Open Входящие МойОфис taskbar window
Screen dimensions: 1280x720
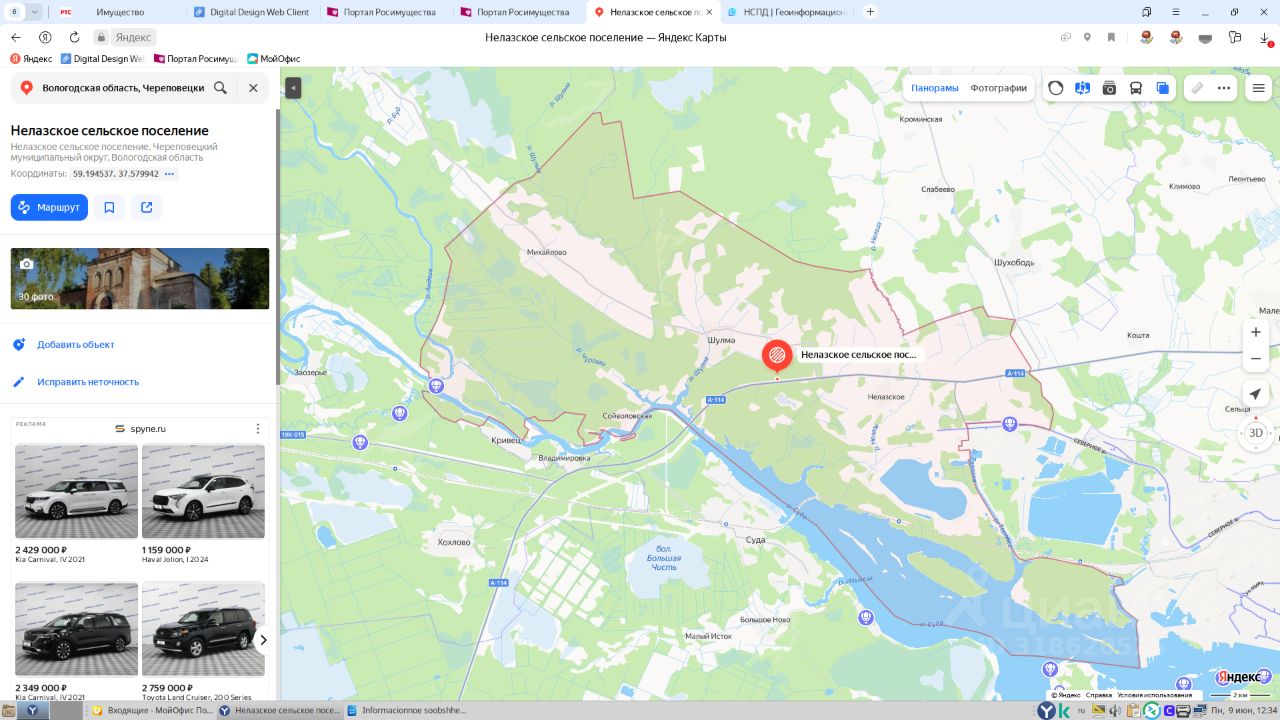pos(152,710)
